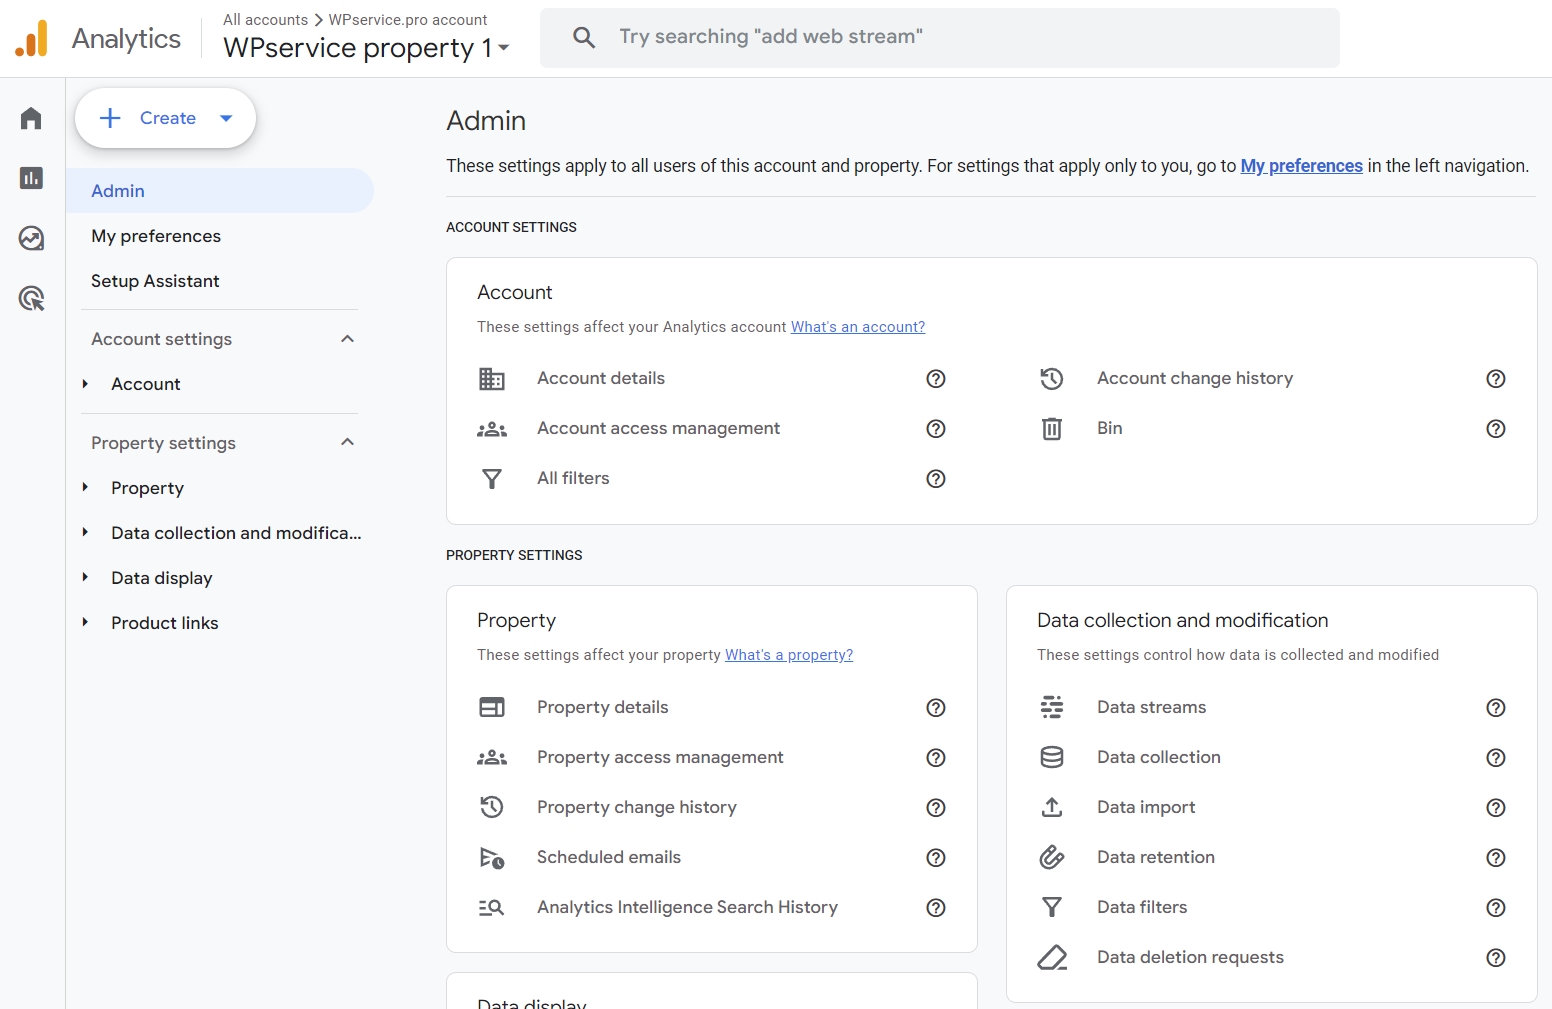This screenshot has width=1552, height=1009.
Task: Click the Analytics logo
Action: (x=32, y=38)
